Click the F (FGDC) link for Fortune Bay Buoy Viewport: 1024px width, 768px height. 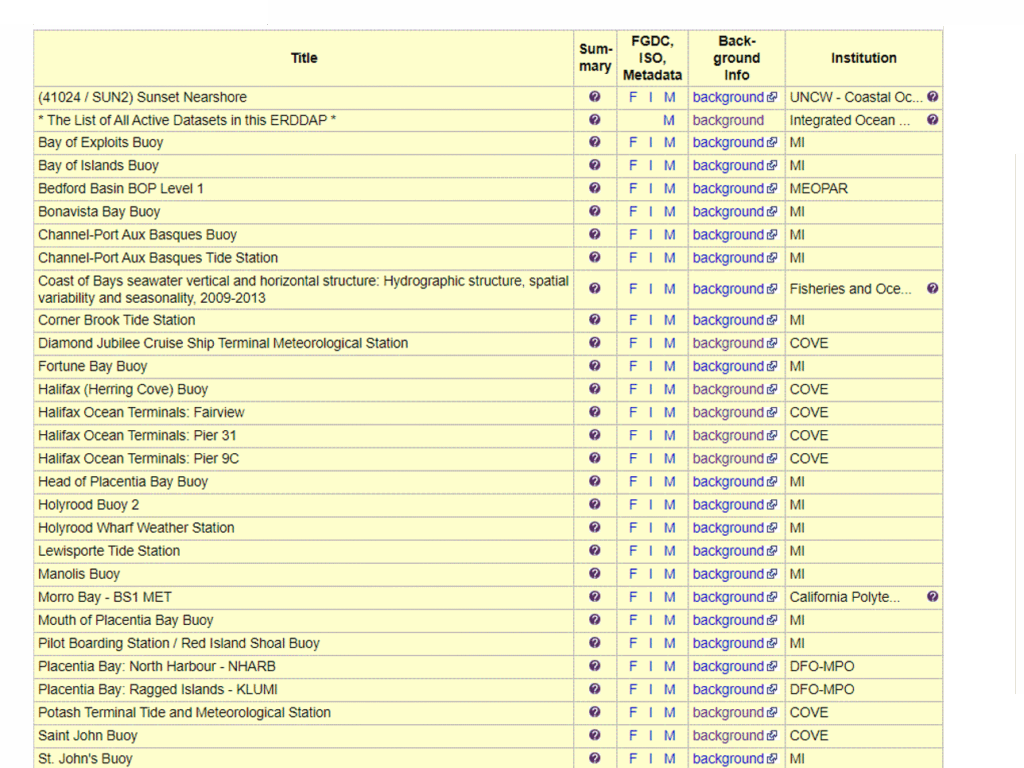[x=632, y=367]
